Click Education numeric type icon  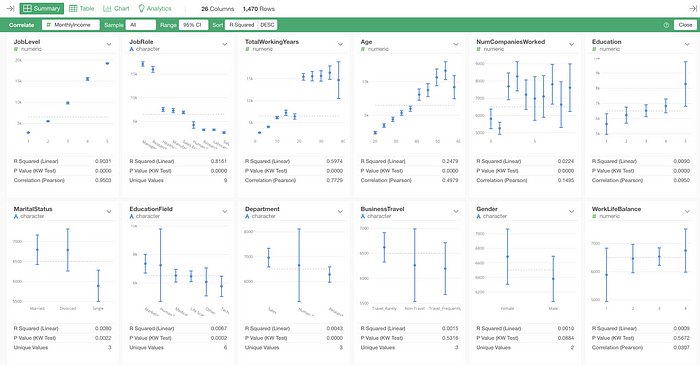pyautogui.click(x=594, y=49)
